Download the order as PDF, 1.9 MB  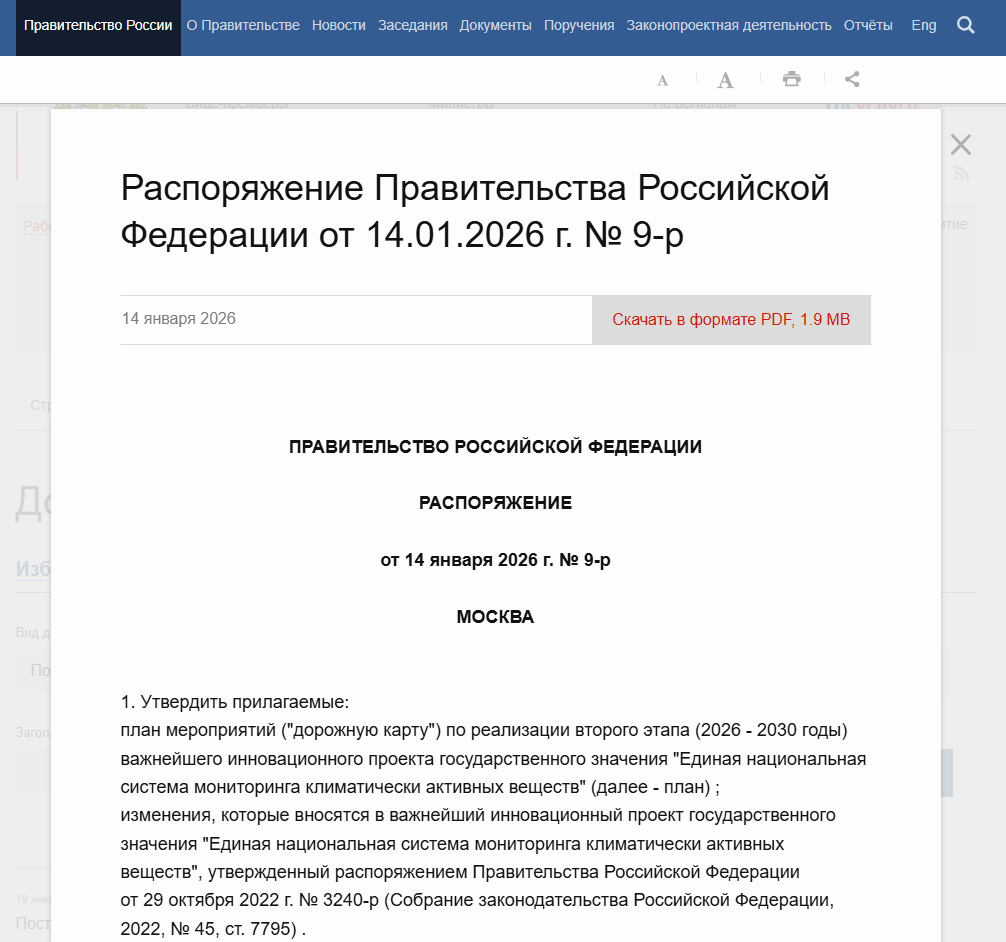click(731, 320)
